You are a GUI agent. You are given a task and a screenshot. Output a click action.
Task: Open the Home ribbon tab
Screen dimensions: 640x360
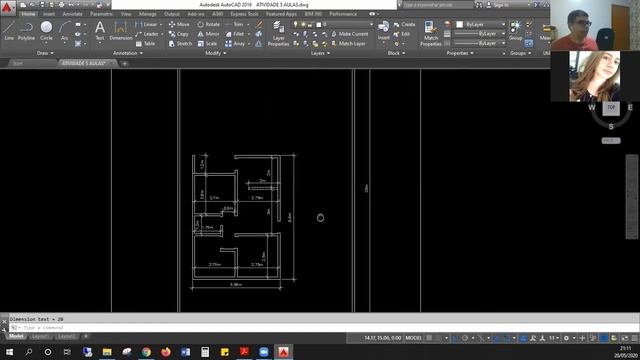[28, 14]
